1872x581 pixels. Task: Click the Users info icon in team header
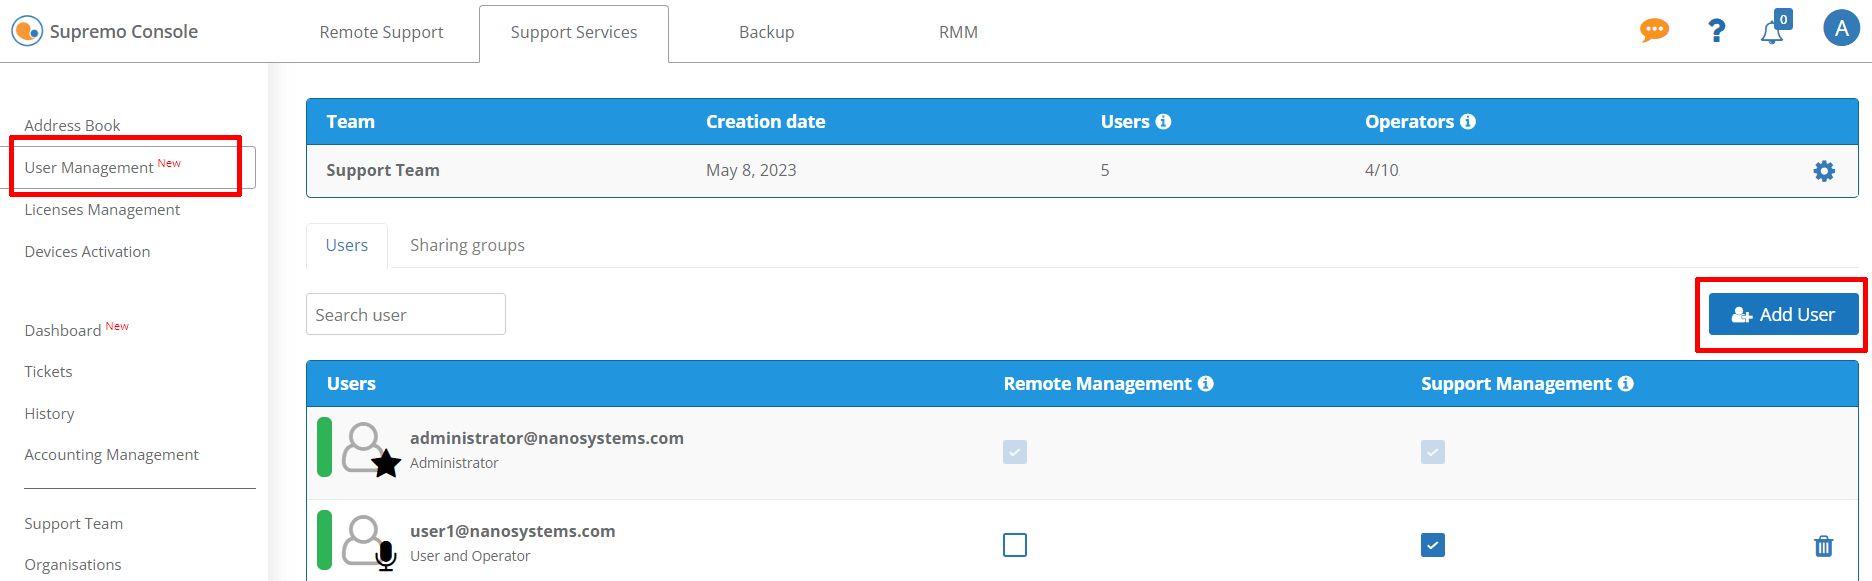[x=1163, y=121]
